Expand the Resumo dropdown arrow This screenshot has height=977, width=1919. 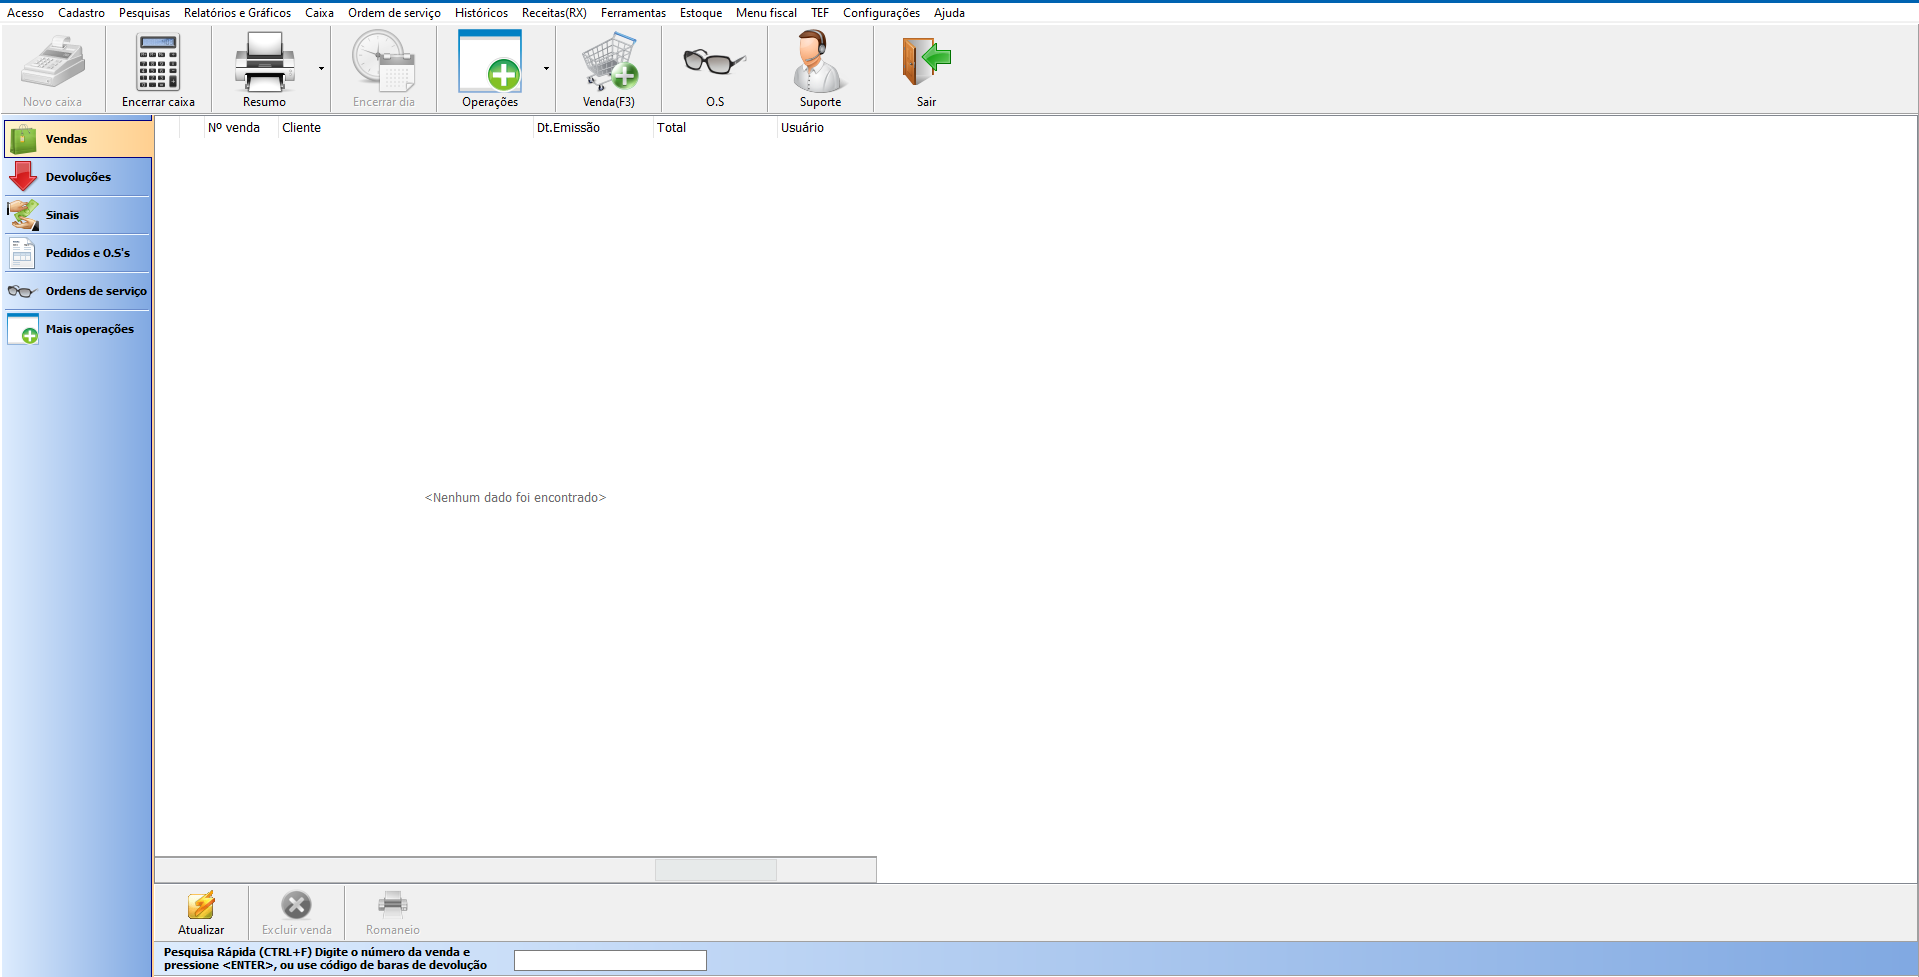click(321, 69)
